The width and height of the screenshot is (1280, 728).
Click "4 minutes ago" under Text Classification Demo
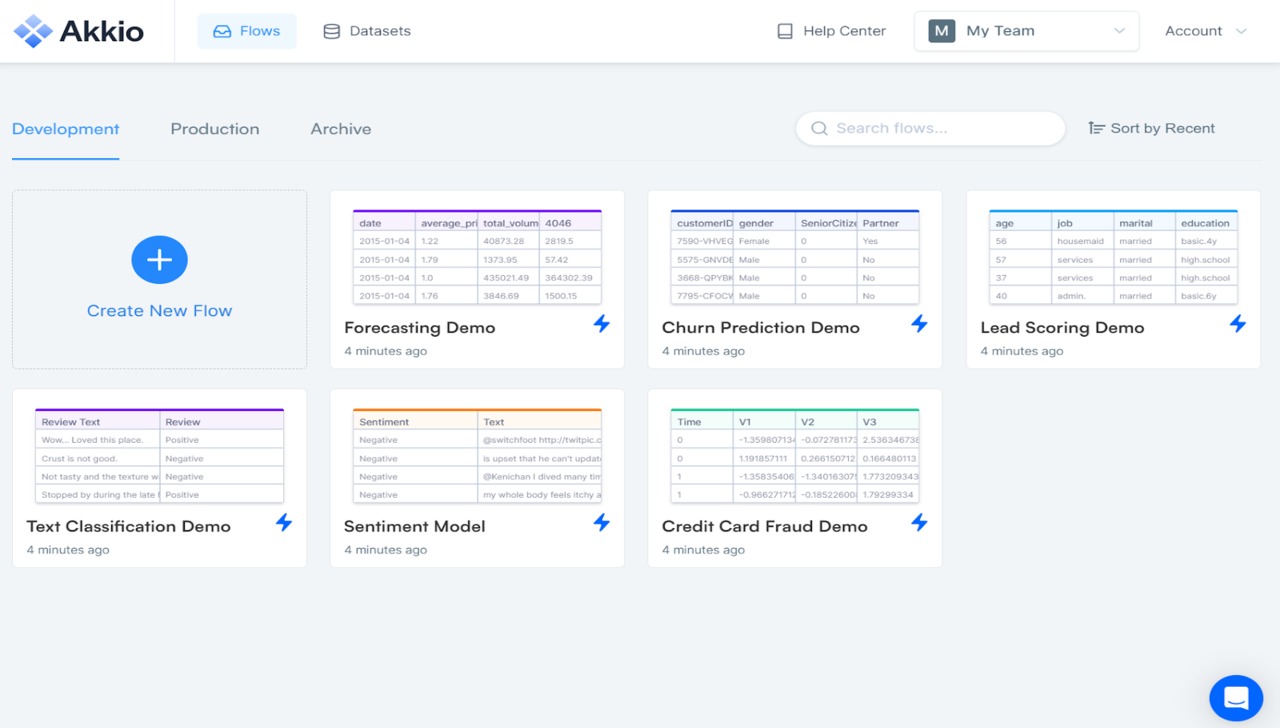point(68,550)
